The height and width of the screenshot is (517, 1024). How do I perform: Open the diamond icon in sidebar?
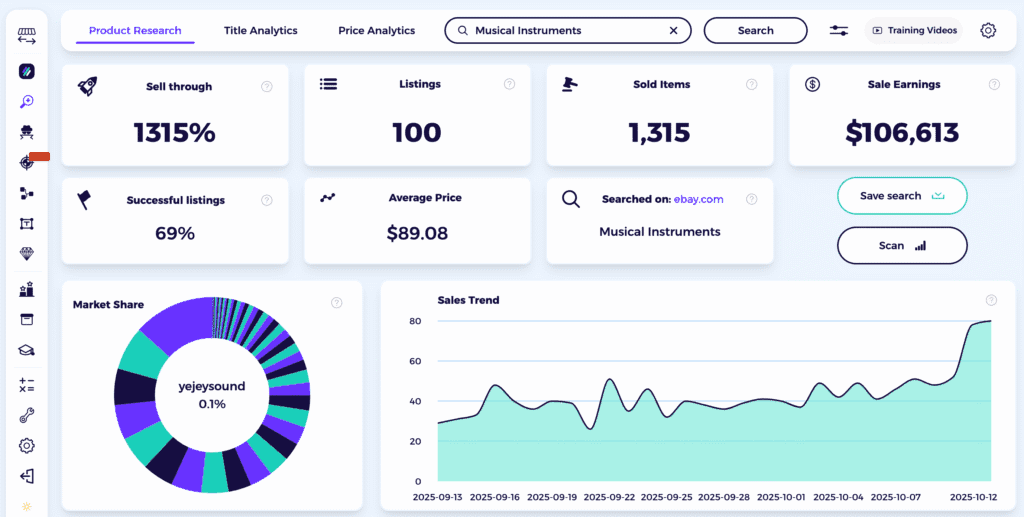(27, 254)
